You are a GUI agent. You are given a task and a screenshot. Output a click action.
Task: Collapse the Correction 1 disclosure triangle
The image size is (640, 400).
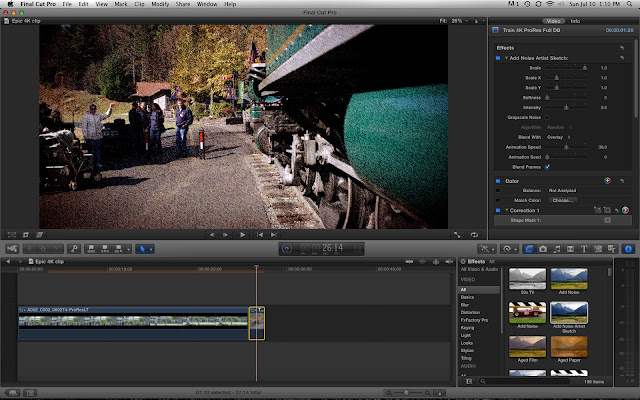507,211
